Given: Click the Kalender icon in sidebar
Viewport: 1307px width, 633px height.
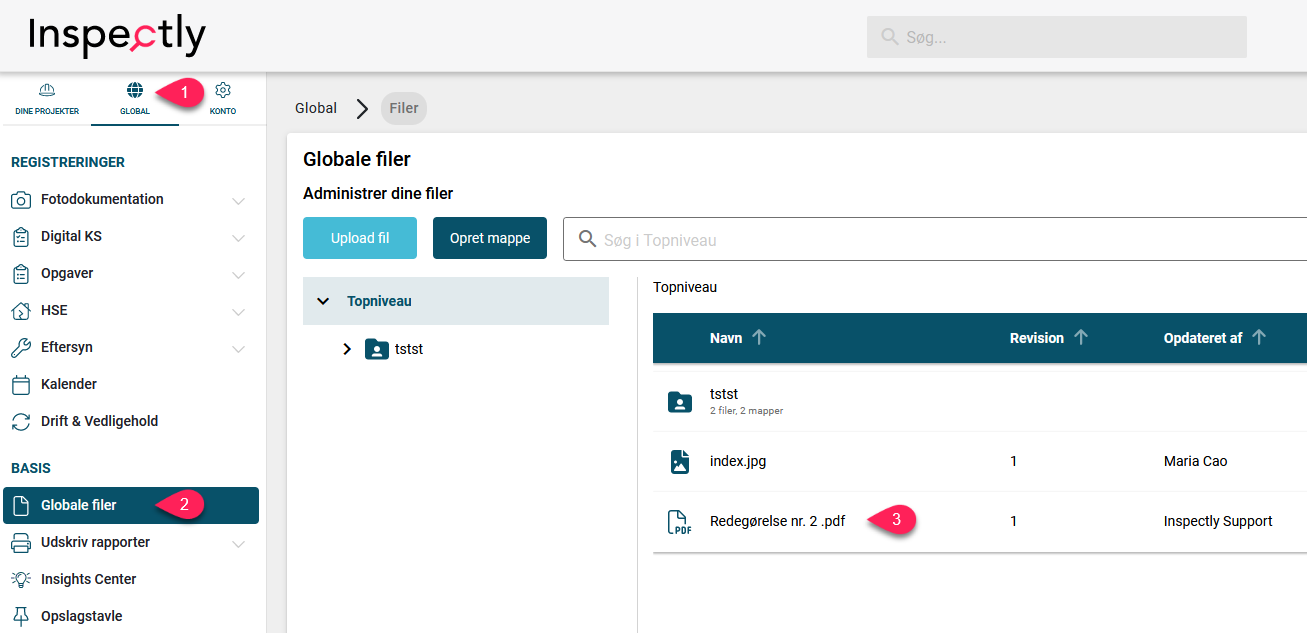Looking at the screenshot, I should (21, 385).
